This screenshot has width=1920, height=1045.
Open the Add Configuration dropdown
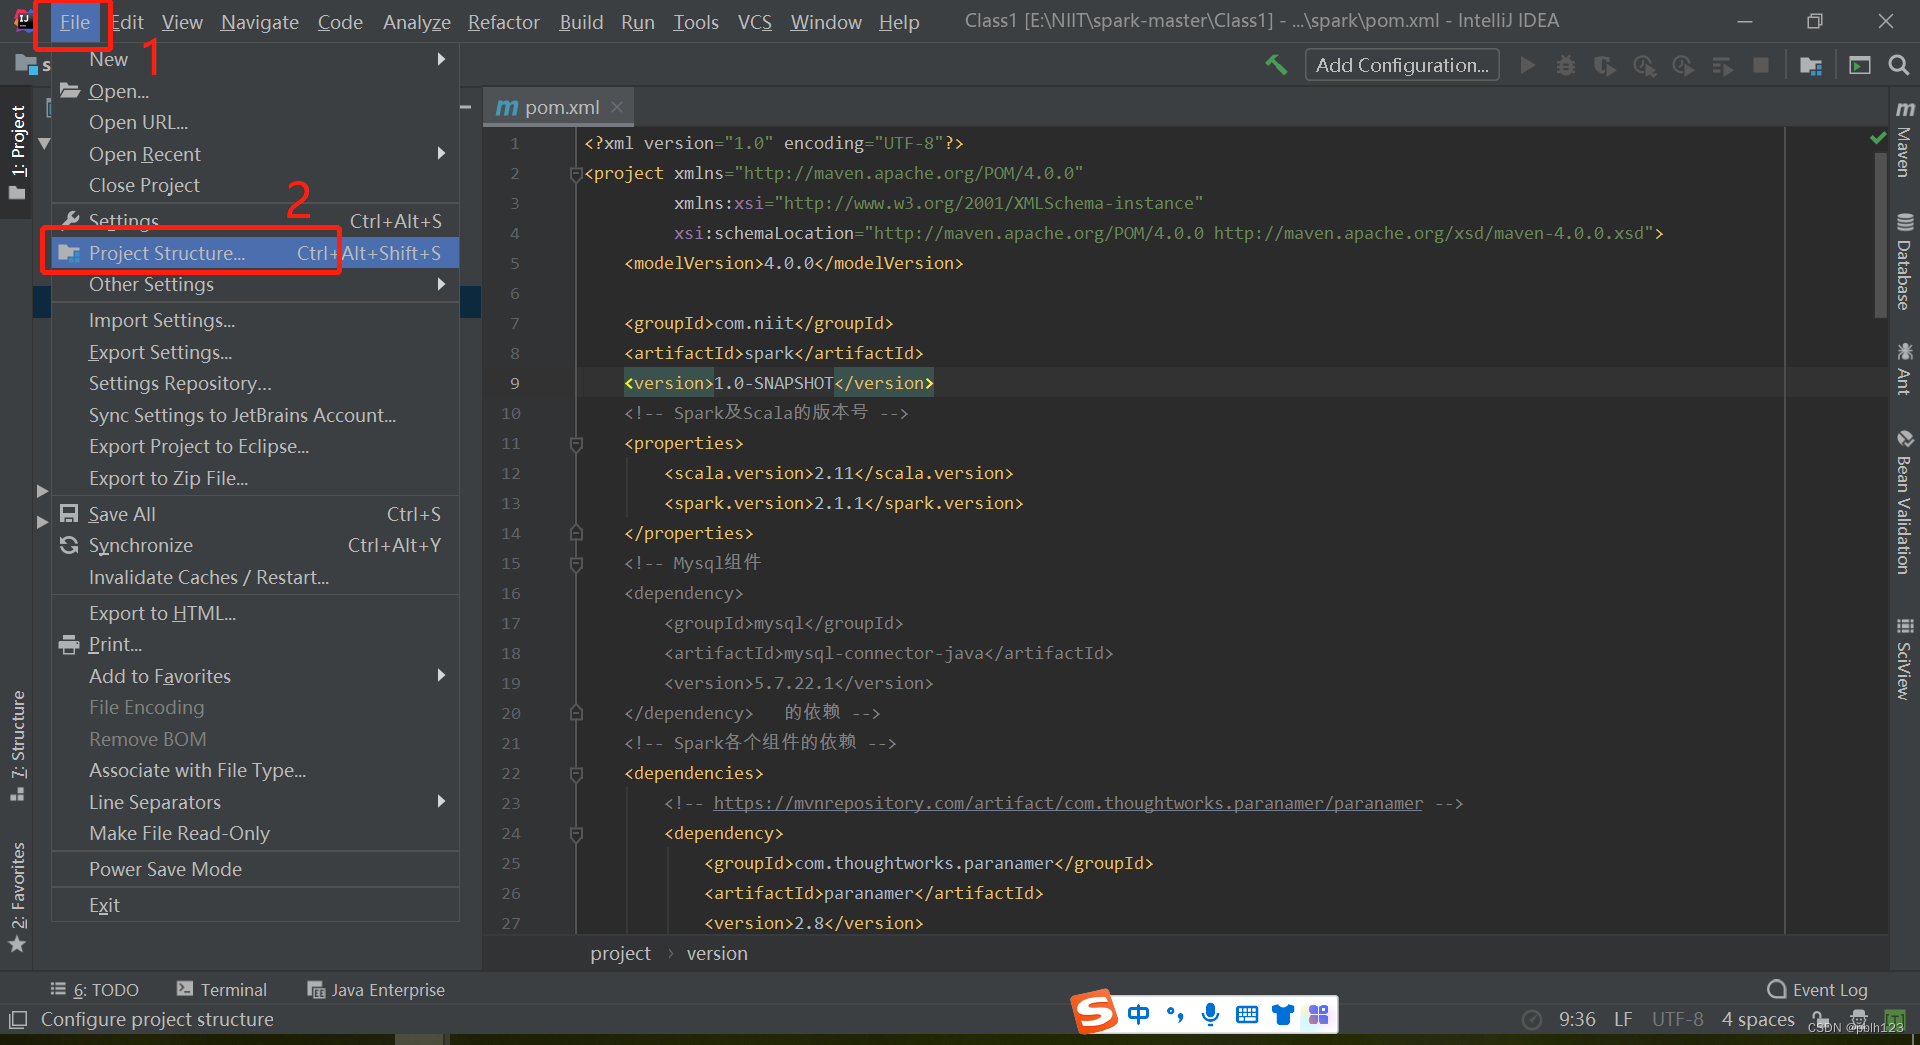point(1402,65)
